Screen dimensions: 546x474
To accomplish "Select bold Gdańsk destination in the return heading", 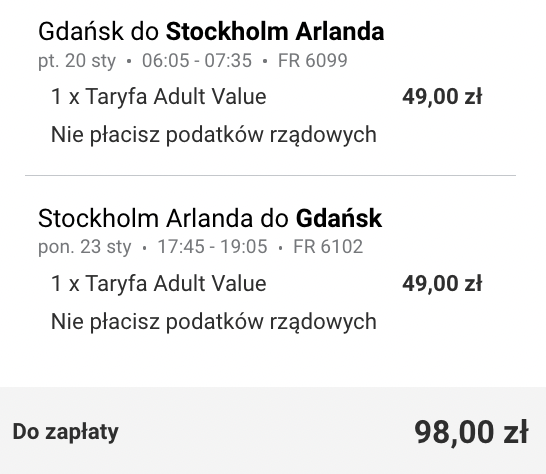I will click(x=339, y=218).
